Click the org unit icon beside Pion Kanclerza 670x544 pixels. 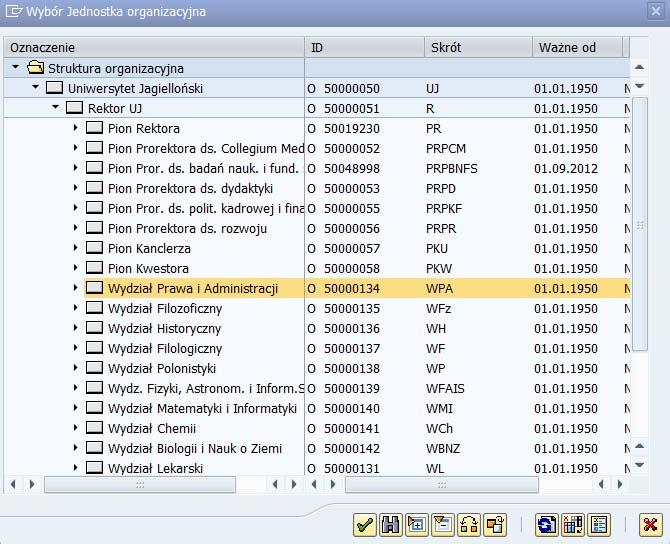click(94, 248)
